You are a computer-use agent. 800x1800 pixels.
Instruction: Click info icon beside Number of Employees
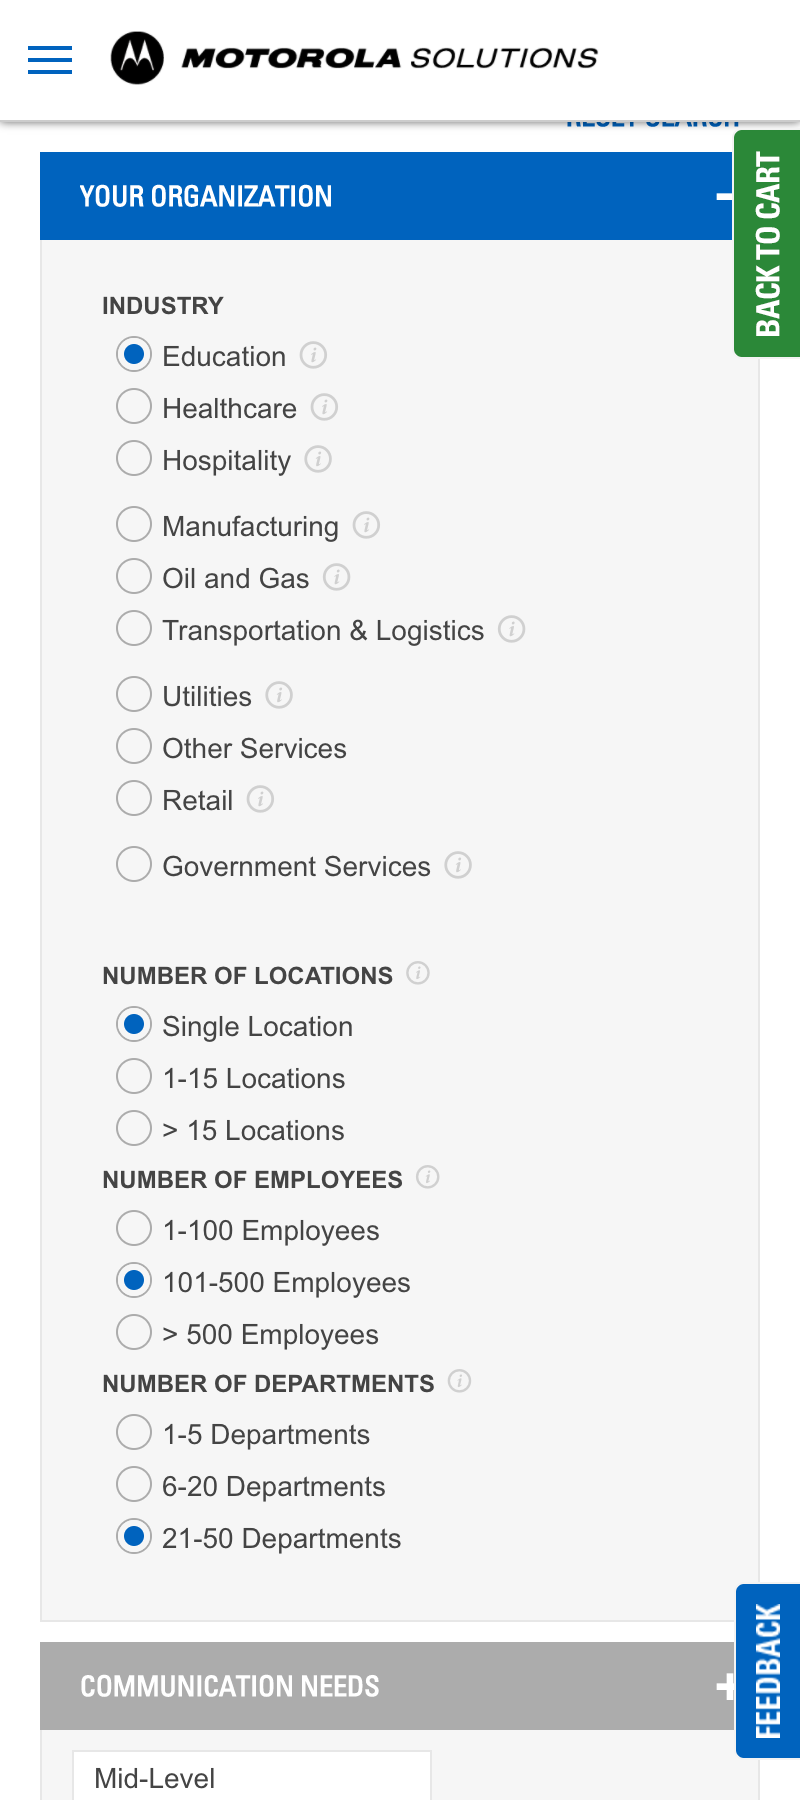[427, 1177]
